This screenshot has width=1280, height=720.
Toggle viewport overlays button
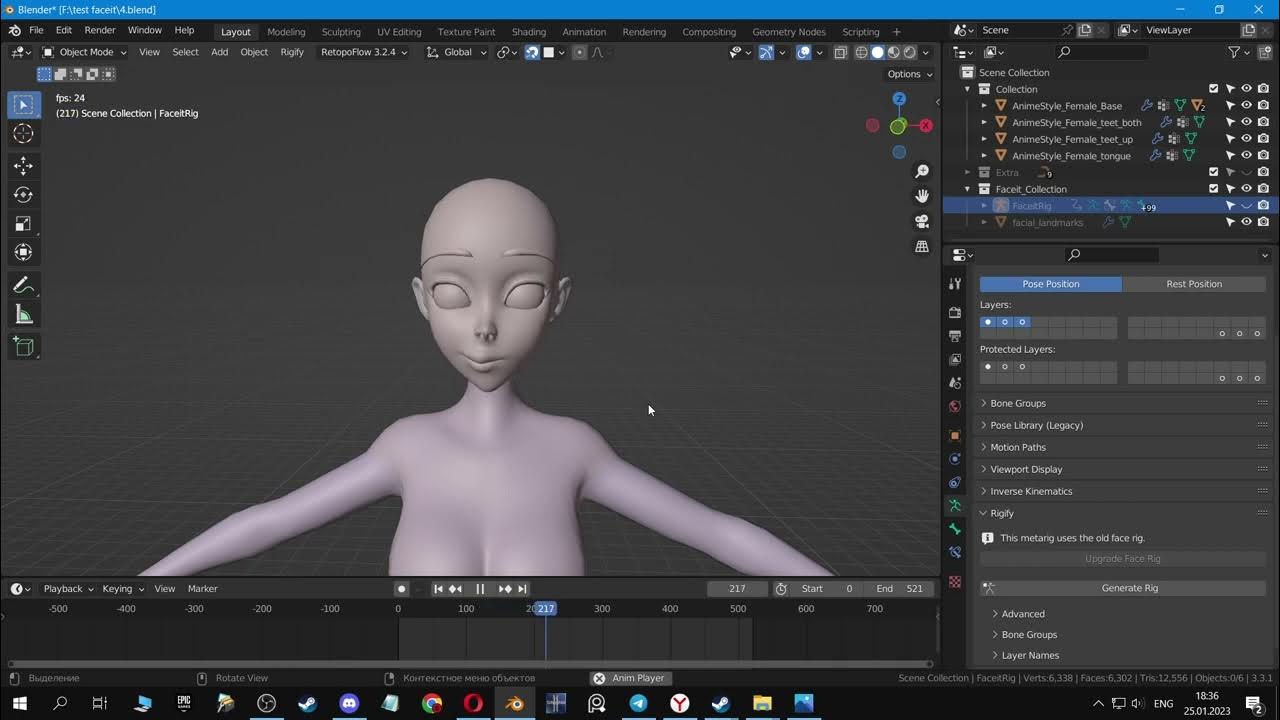click(804, 52)
